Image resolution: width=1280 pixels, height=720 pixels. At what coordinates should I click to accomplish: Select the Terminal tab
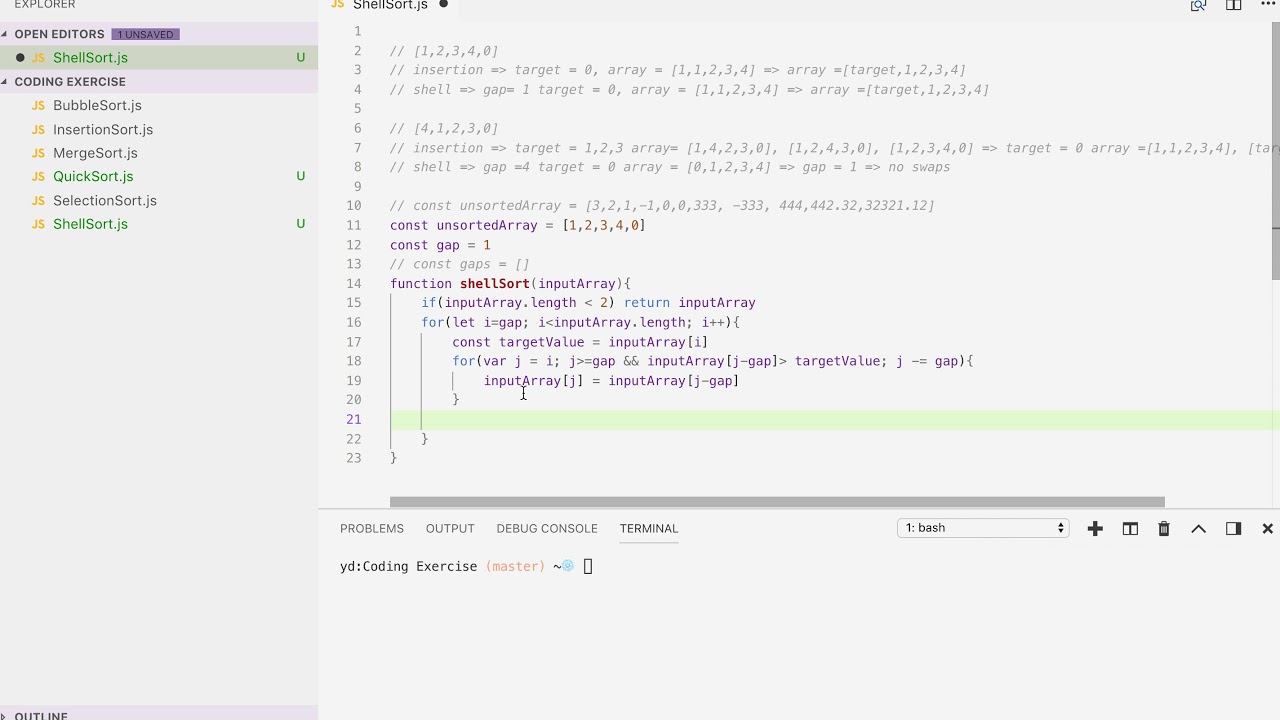point(649,528)
